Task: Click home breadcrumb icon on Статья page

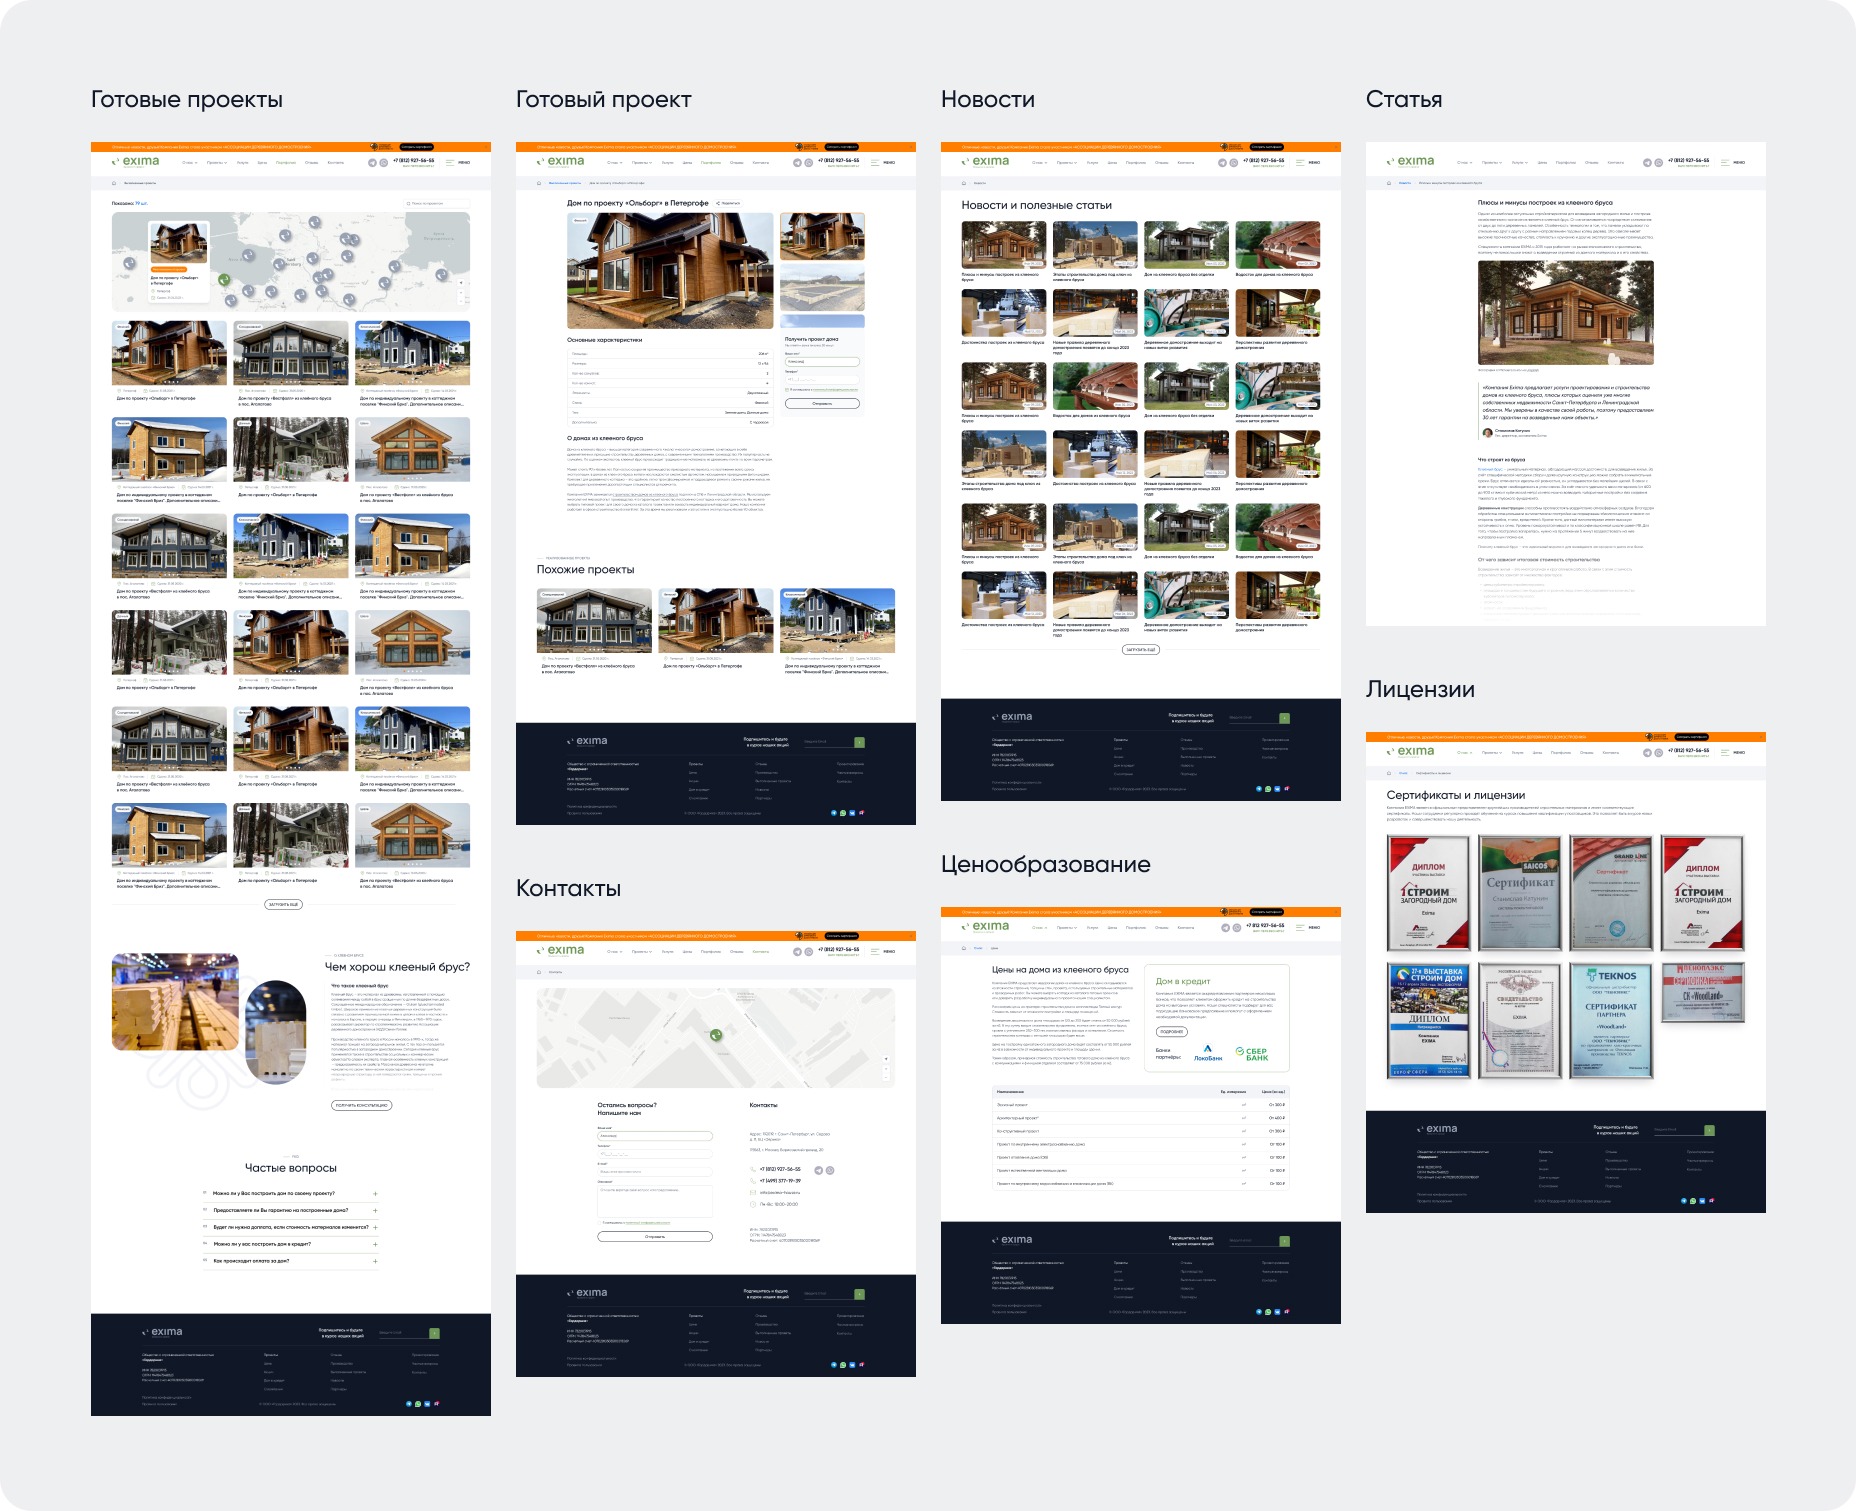Action: coord(1388,183)
